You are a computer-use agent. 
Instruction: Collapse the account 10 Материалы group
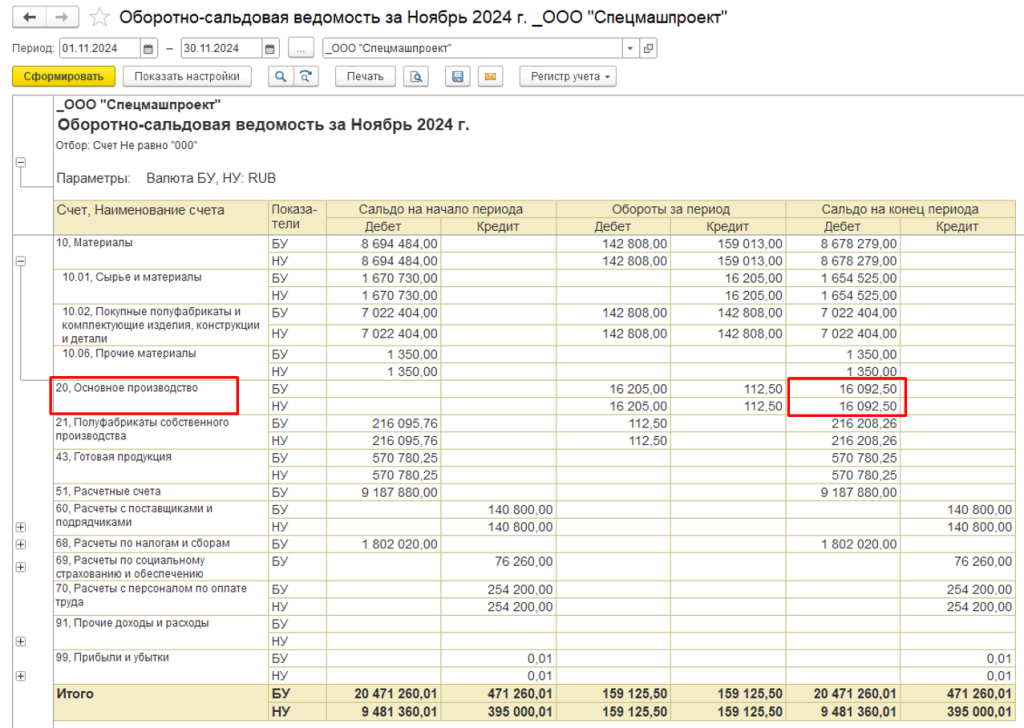21,261
